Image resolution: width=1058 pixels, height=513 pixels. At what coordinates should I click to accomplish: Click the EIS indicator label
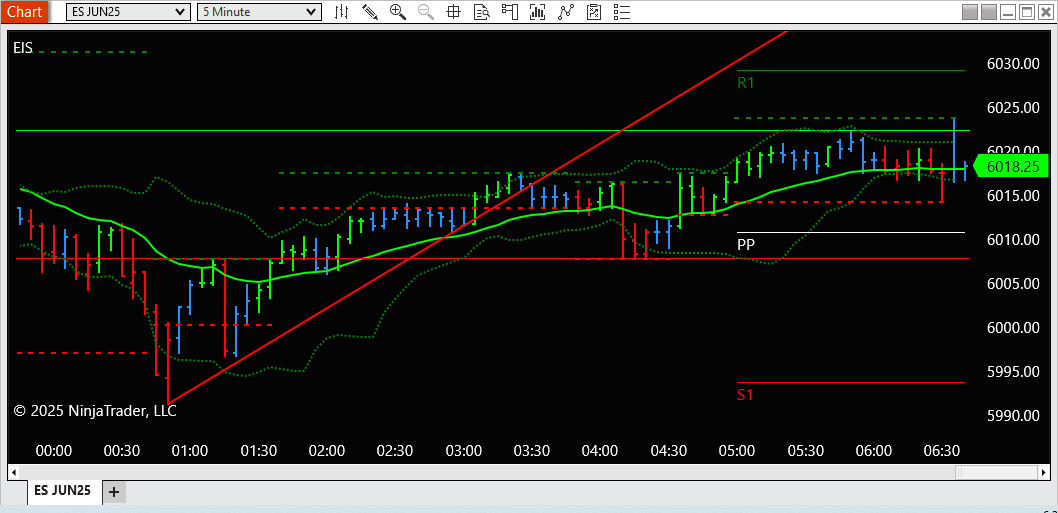pyautogui.click(x=23, y=48)
